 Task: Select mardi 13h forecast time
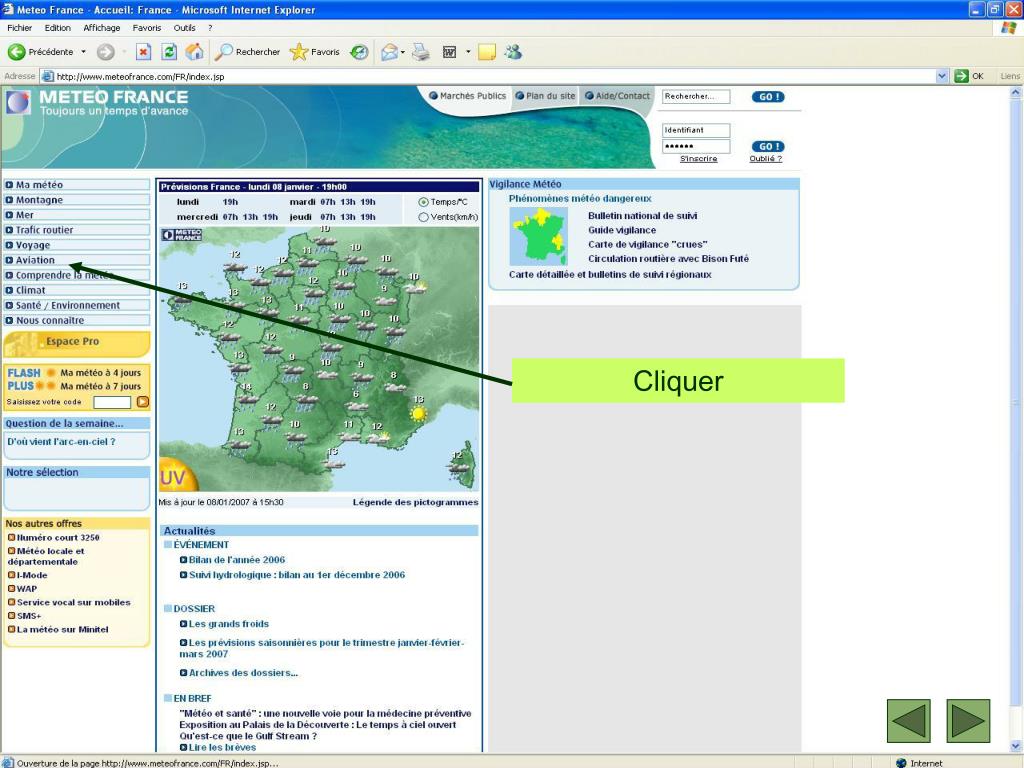pyautogui.click(x=348, y=202)
